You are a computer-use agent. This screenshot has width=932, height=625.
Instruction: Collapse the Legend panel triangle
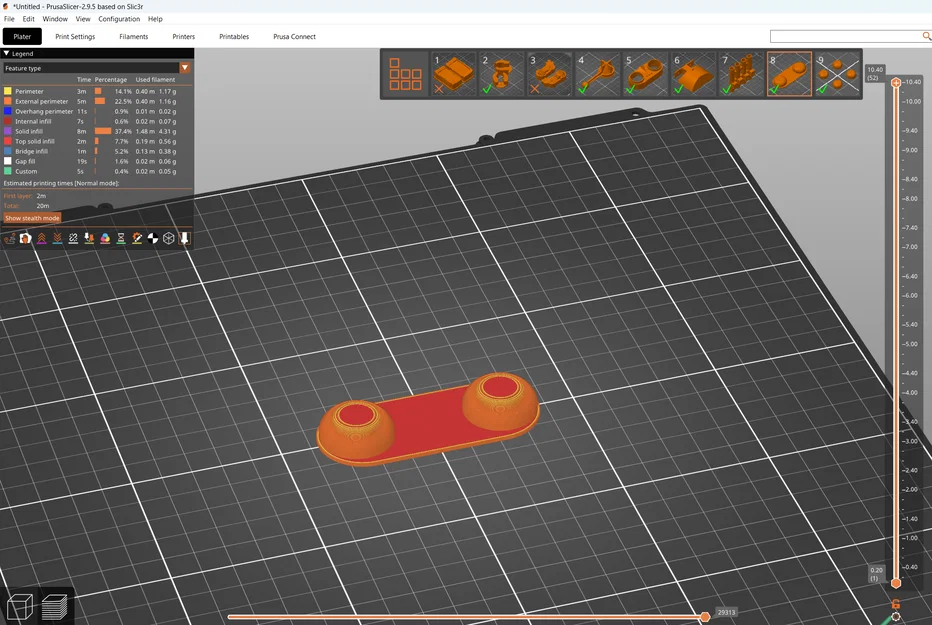[7, 53]
